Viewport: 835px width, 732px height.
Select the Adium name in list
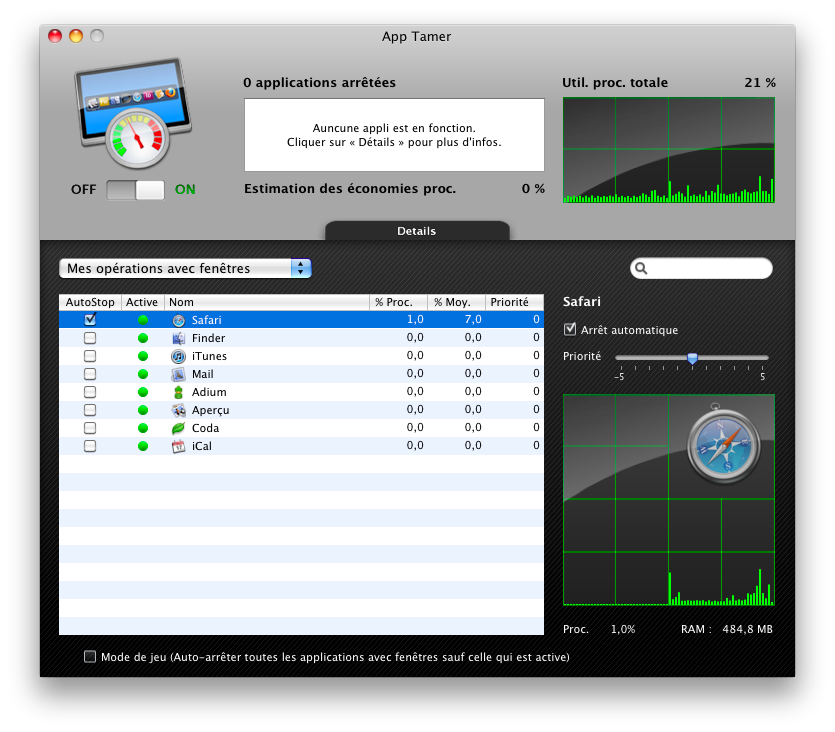[x=209, y=392]
